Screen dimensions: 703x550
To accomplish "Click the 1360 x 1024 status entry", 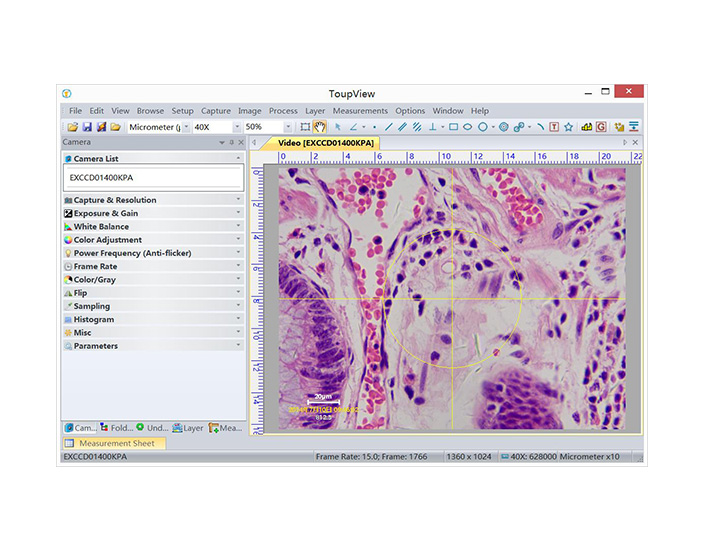I will pos(469,457).
